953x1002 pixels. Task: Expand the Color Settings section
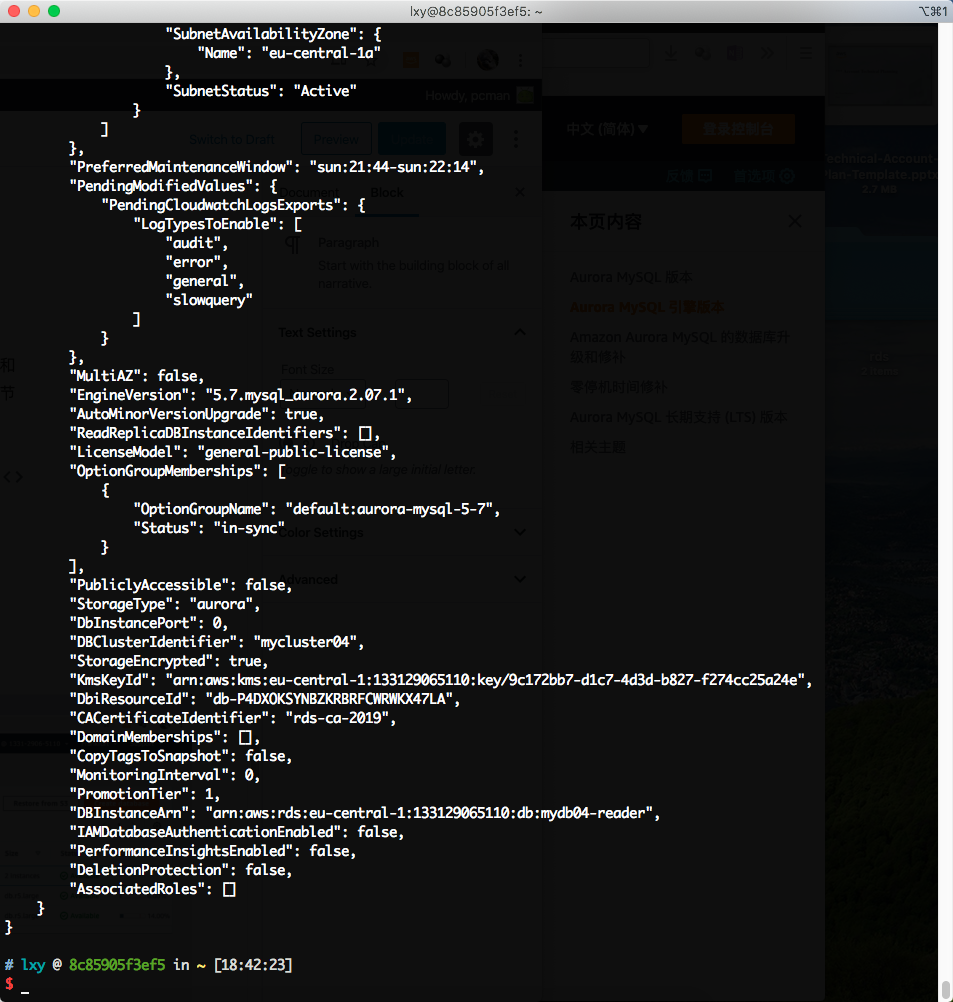click(519, 532)
